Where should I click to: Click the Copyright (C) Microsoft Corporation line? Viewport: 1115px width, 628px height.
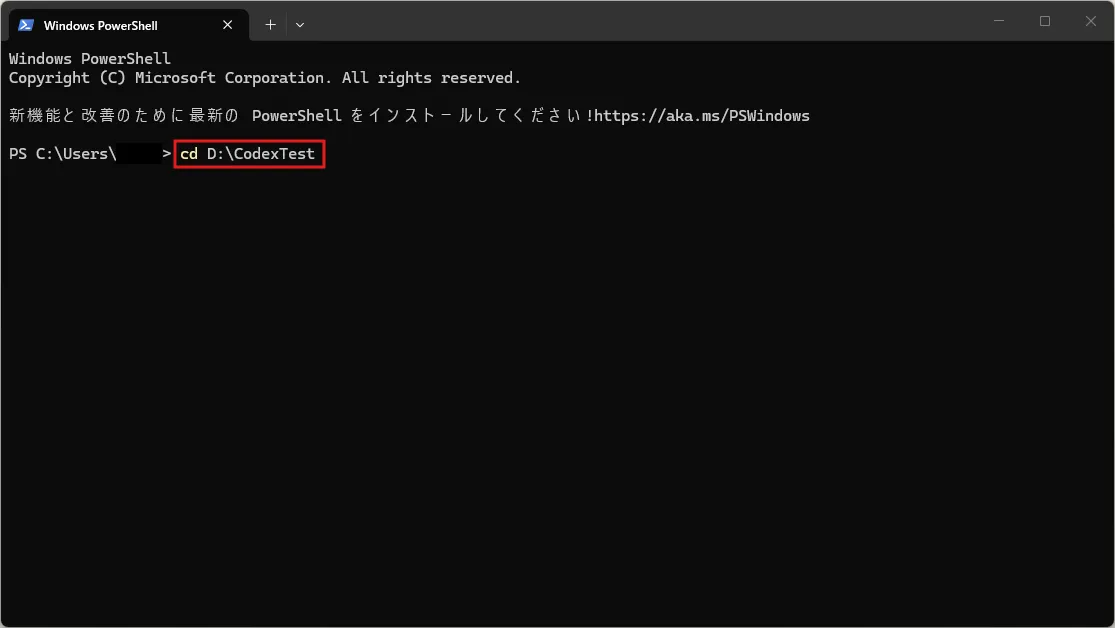(x=265, y=78)
